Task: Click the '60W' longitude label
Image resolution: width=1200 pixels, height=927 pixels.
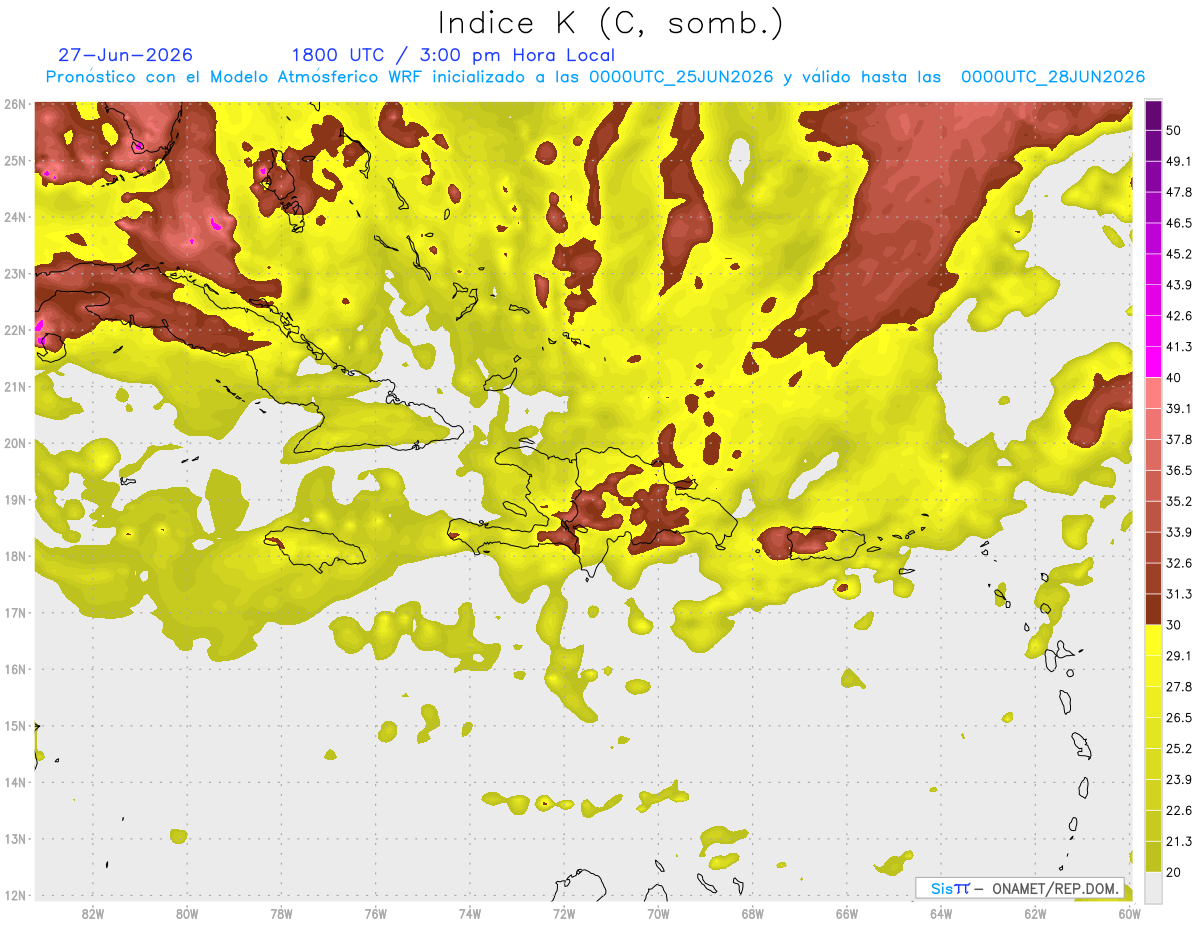Action: [x=1130, y=914]
